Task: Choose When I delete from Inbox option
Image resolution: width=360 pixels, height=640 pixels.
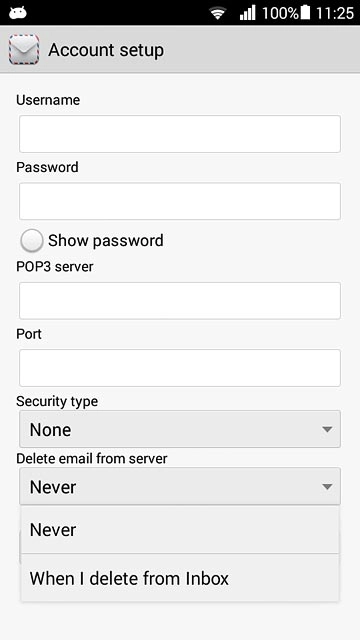Action: pos(180,578)
